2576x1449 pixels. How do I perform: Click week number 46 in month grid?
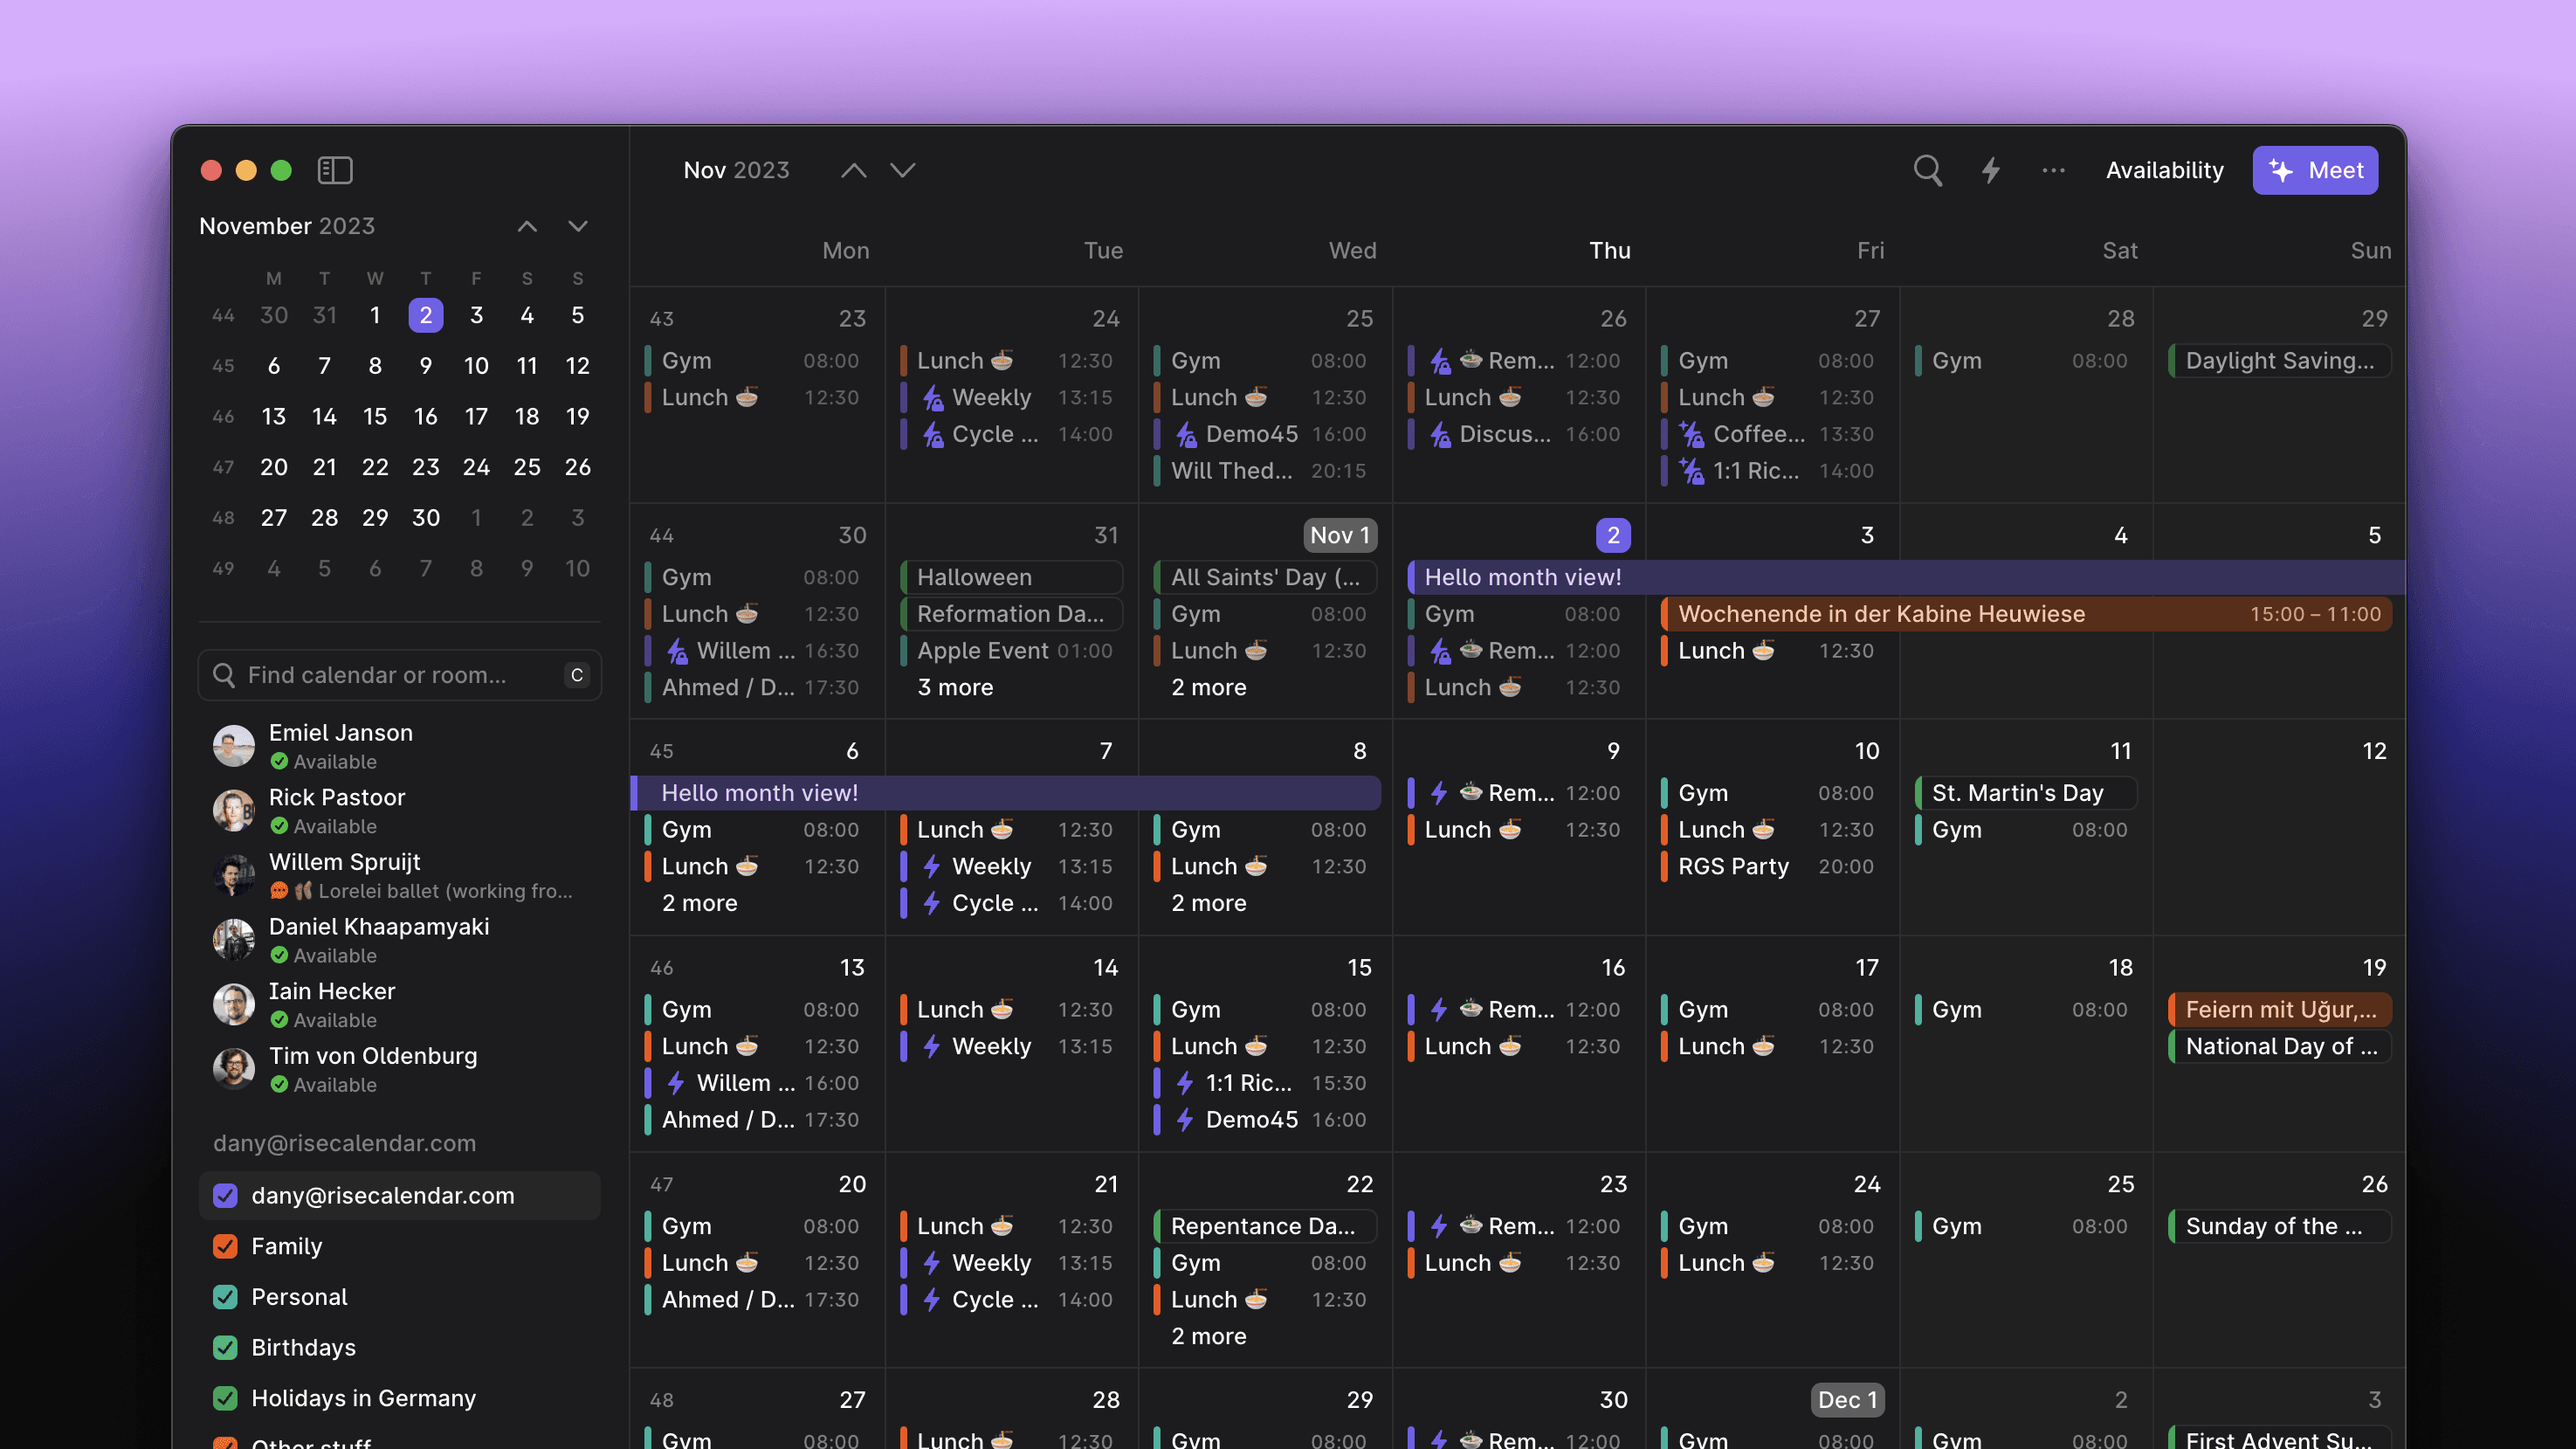point(662,968)
